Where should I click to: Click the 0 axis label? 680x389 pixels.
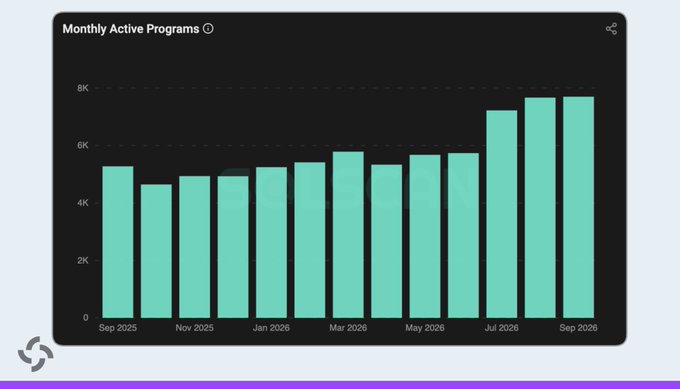click(x=85, y=317)
